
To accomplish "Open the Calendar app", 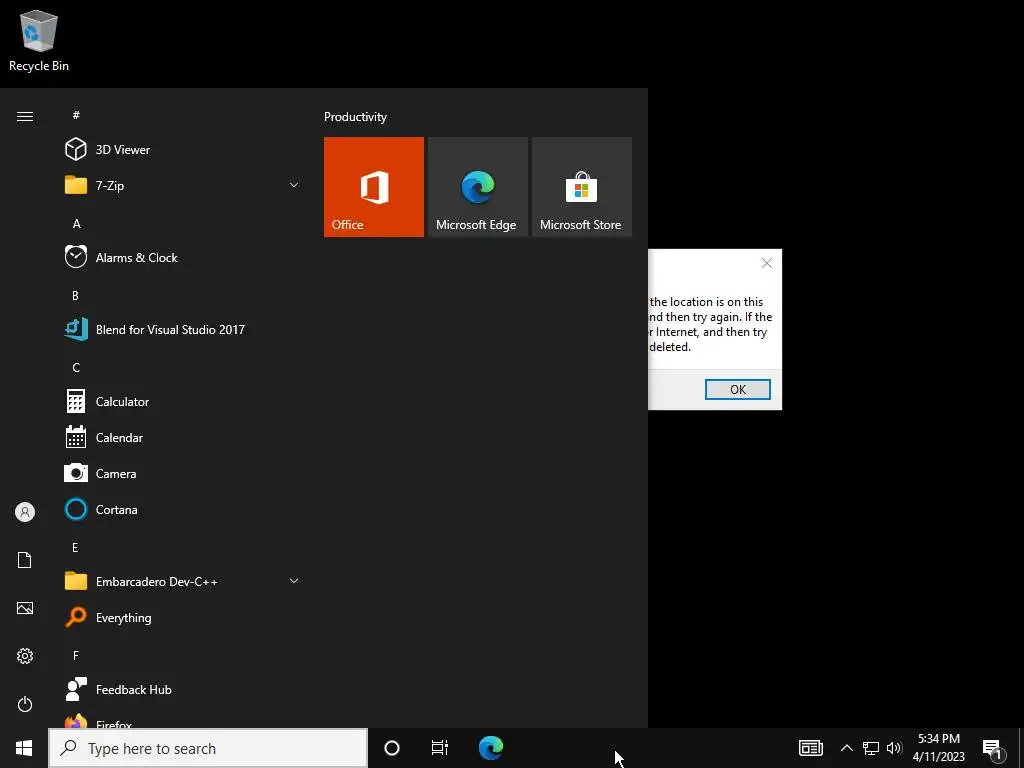I will (x=183, y=438).
